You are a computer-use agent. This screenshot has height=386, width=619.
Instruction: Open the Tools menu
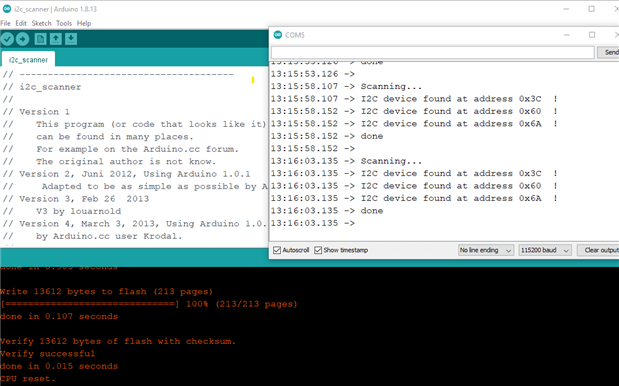[64, 23]
